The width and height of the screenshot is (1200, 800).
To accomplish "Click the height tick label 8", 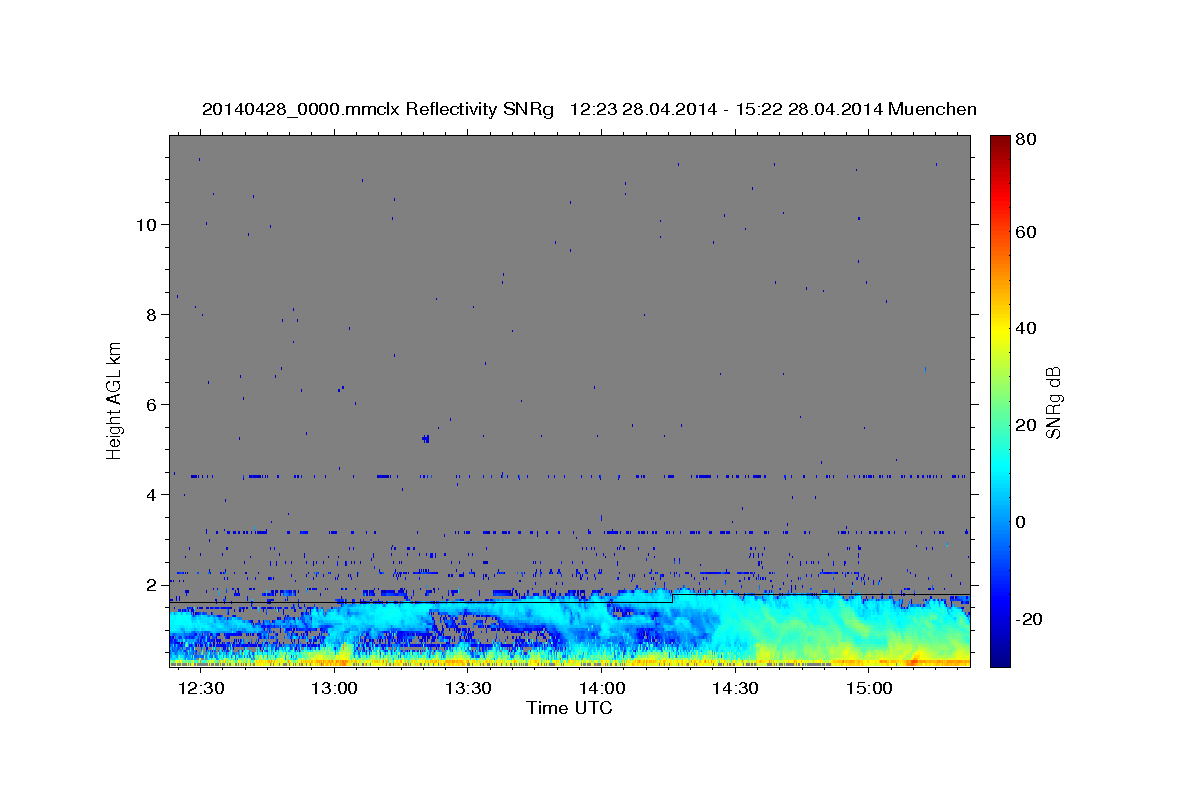I will click(149, 314).
